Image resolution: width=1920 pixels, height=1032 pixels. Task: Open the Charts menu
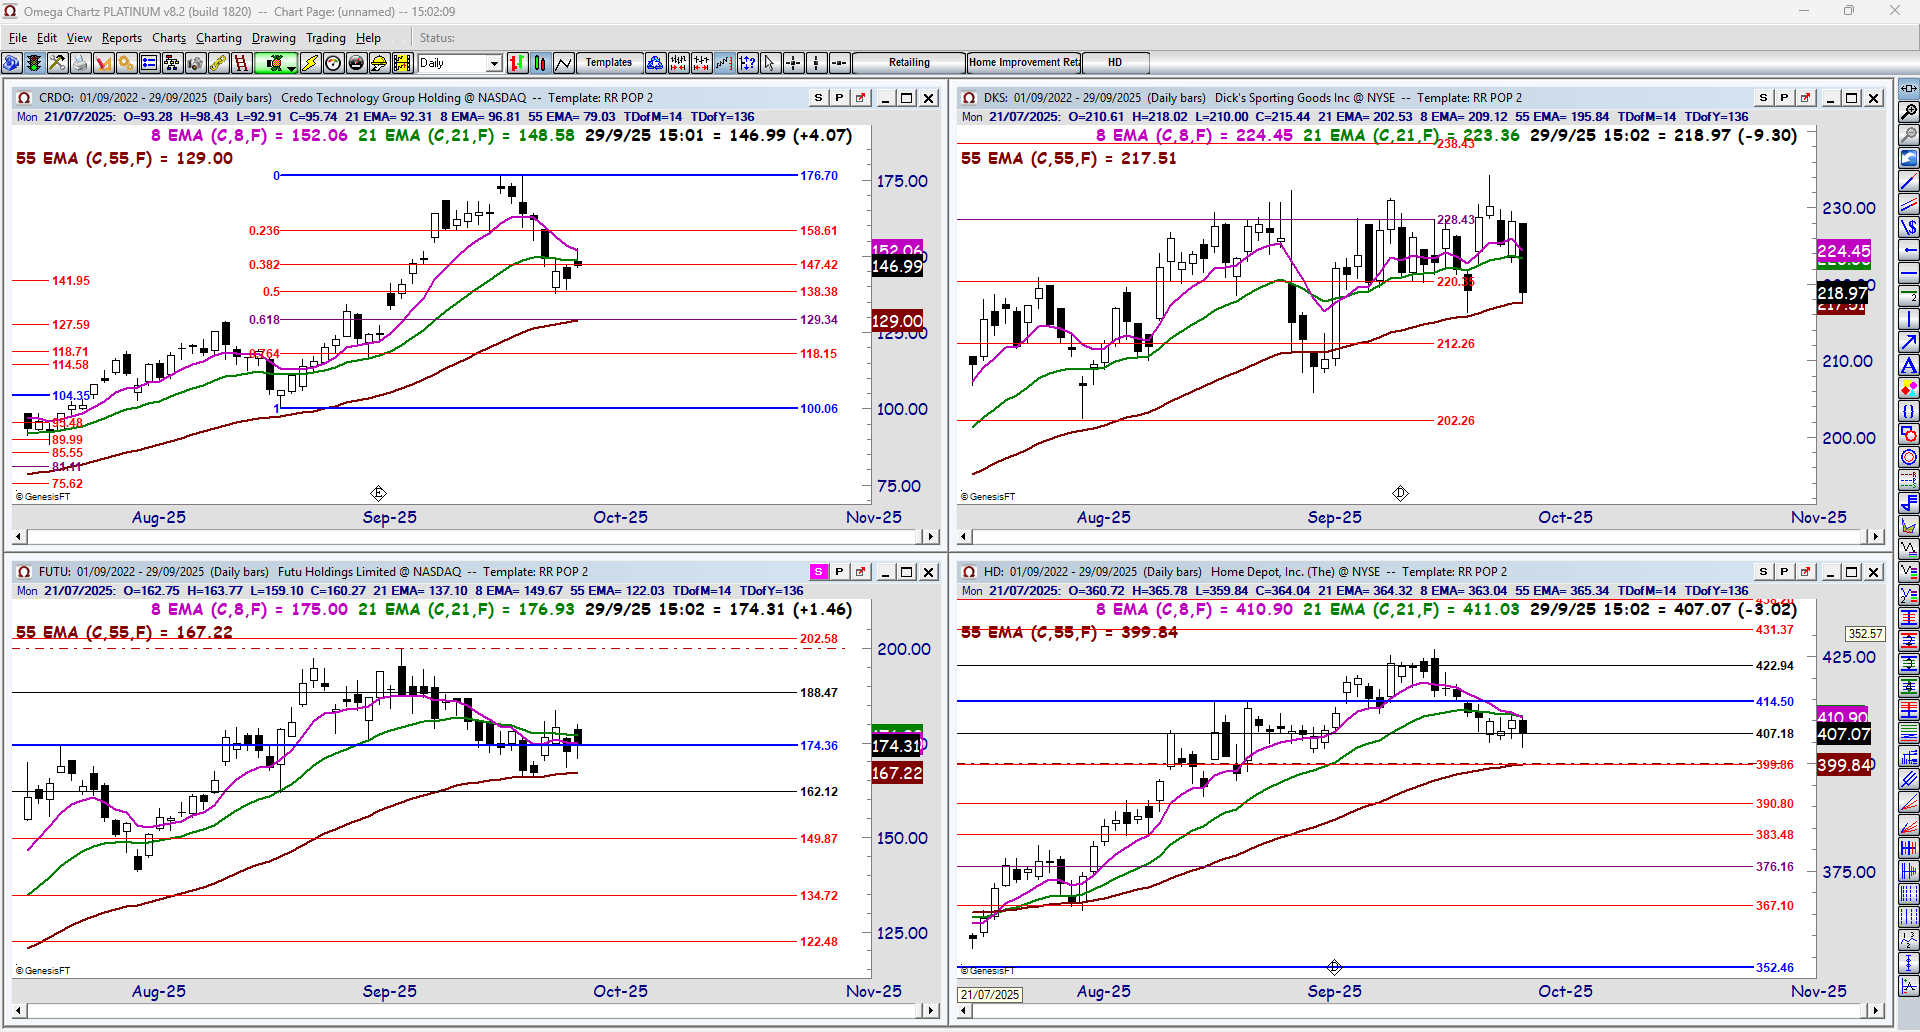pos(169,38)
